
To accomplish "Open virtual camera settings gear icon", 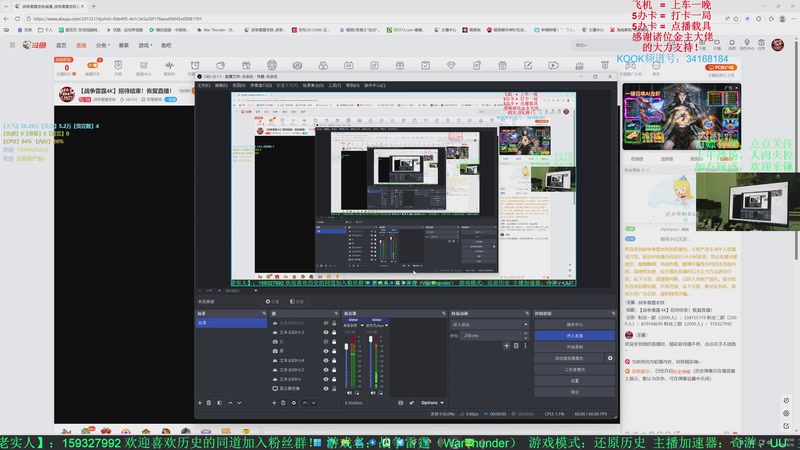I will pos(610,358).
